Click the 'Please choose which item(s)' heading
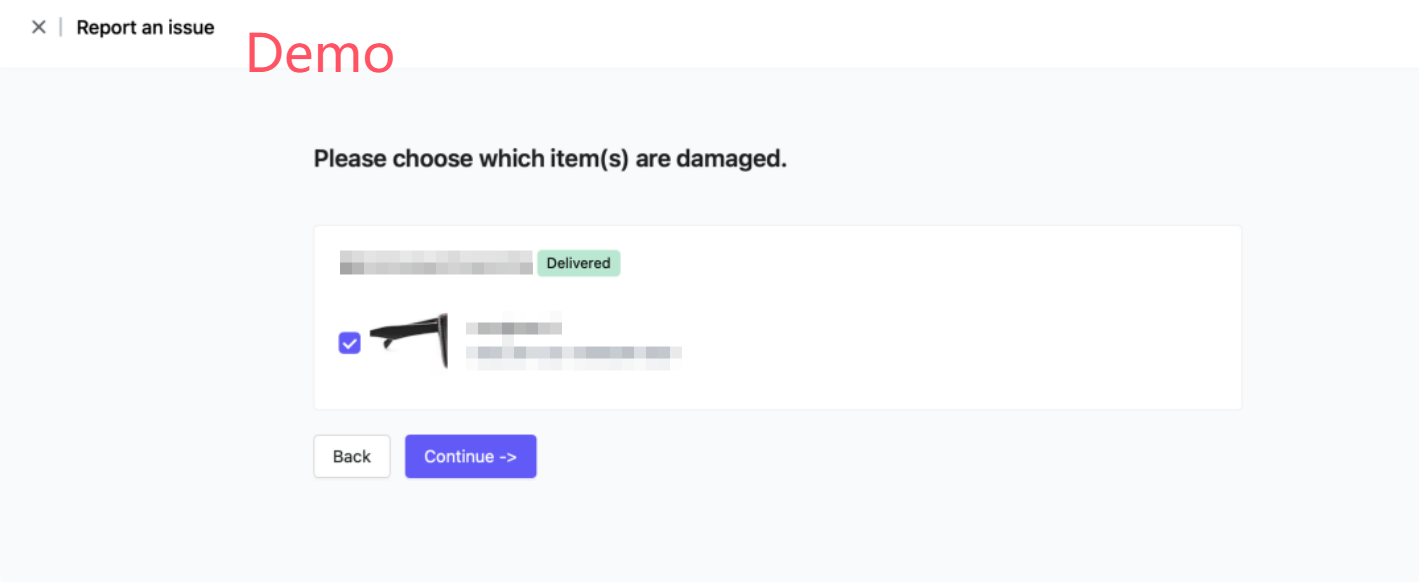 550,158
